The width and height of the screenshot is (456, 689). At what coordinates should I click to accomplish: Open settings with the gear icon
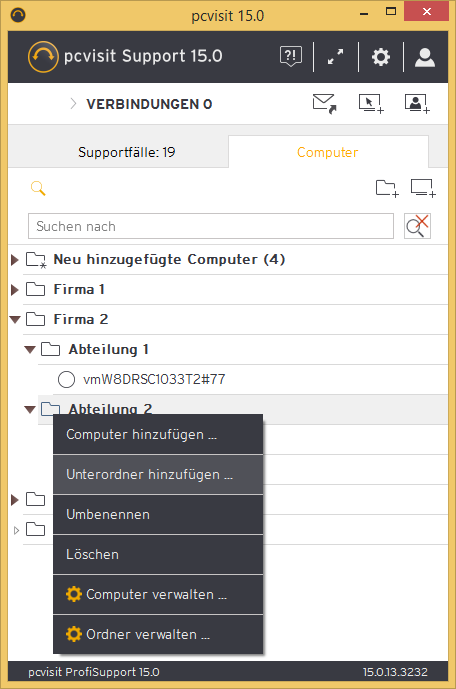(380, 57)
